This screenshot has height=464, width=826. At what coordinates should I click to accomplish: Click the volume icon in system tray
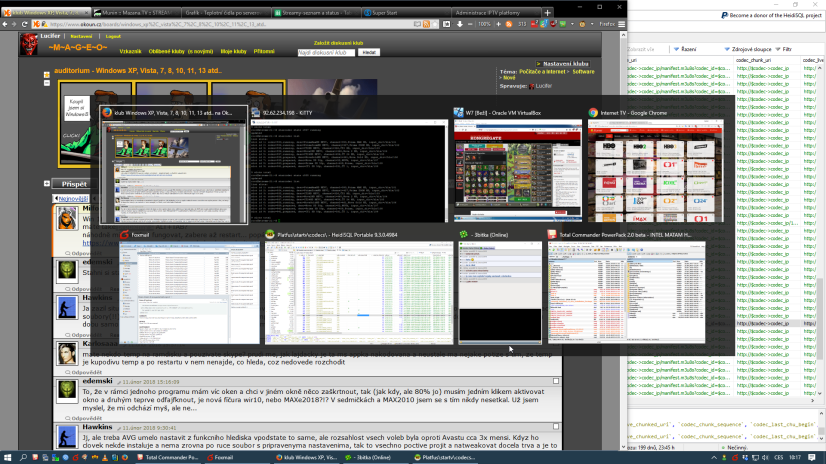[765, 458]
